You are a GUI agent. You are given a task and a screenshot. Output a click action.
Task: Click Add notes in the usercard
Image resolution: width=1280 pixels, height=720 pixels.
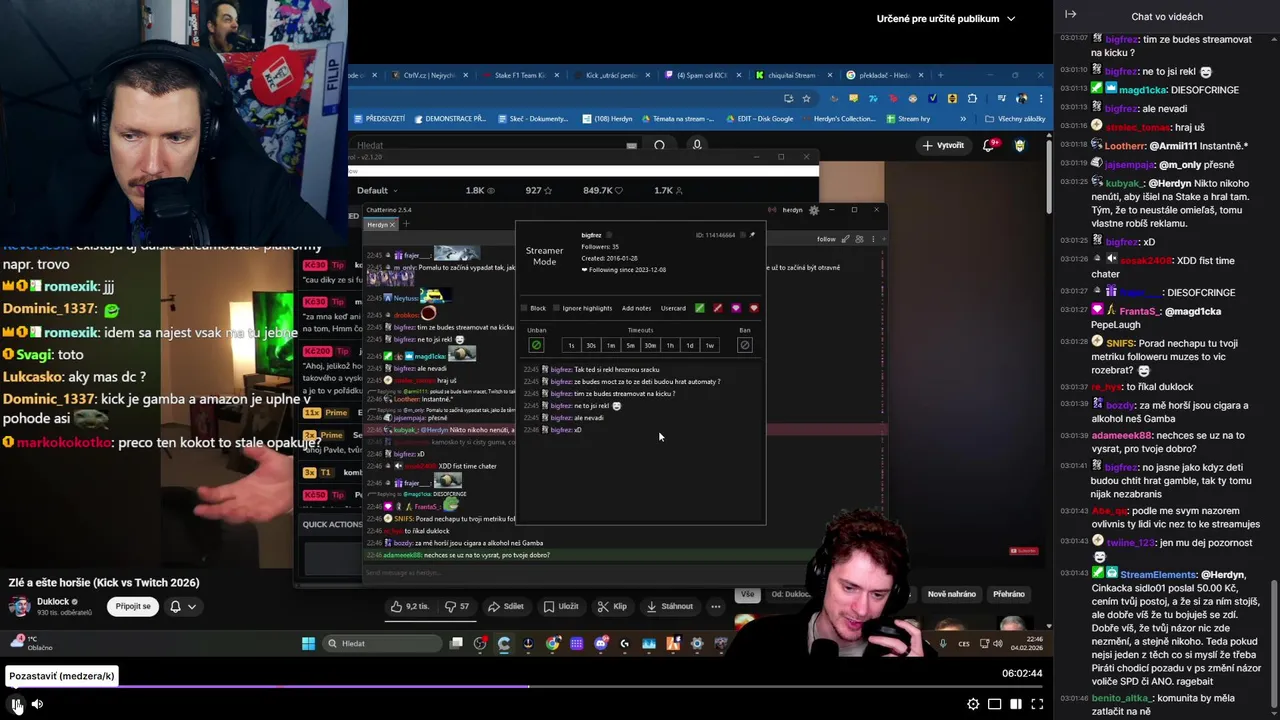point(636,308)
